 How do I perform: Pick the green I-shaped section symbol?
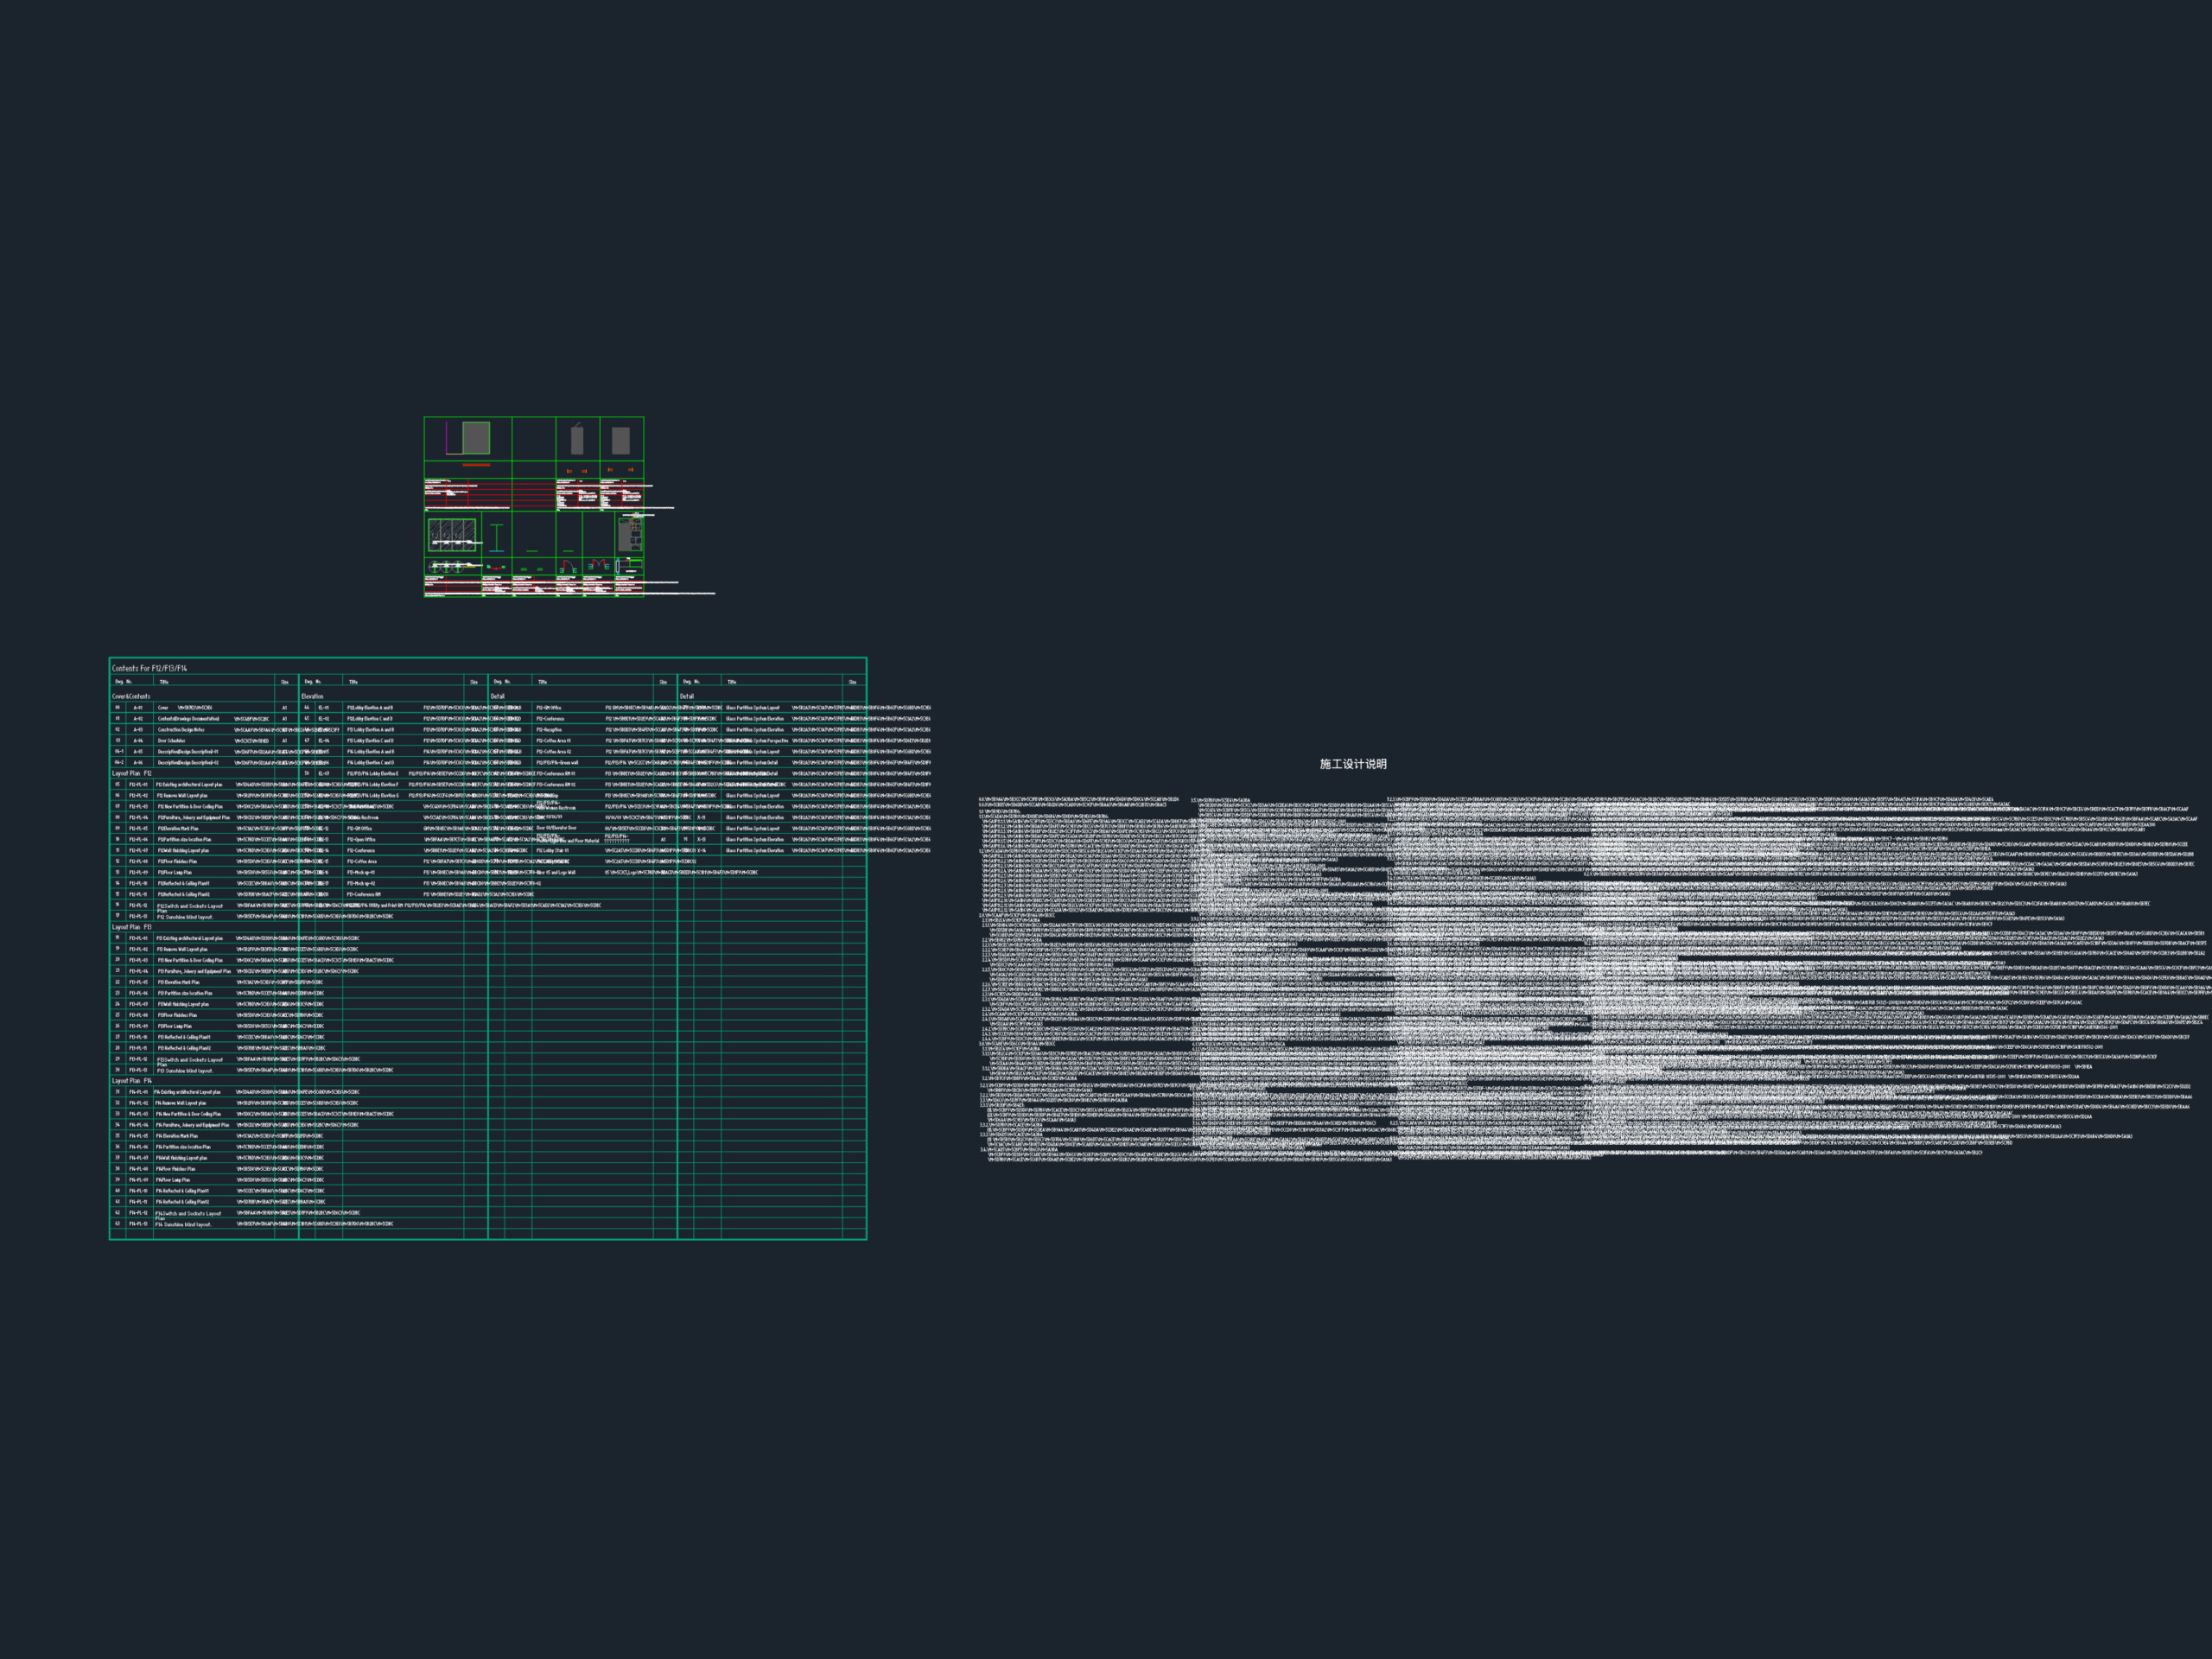[497, 538]
